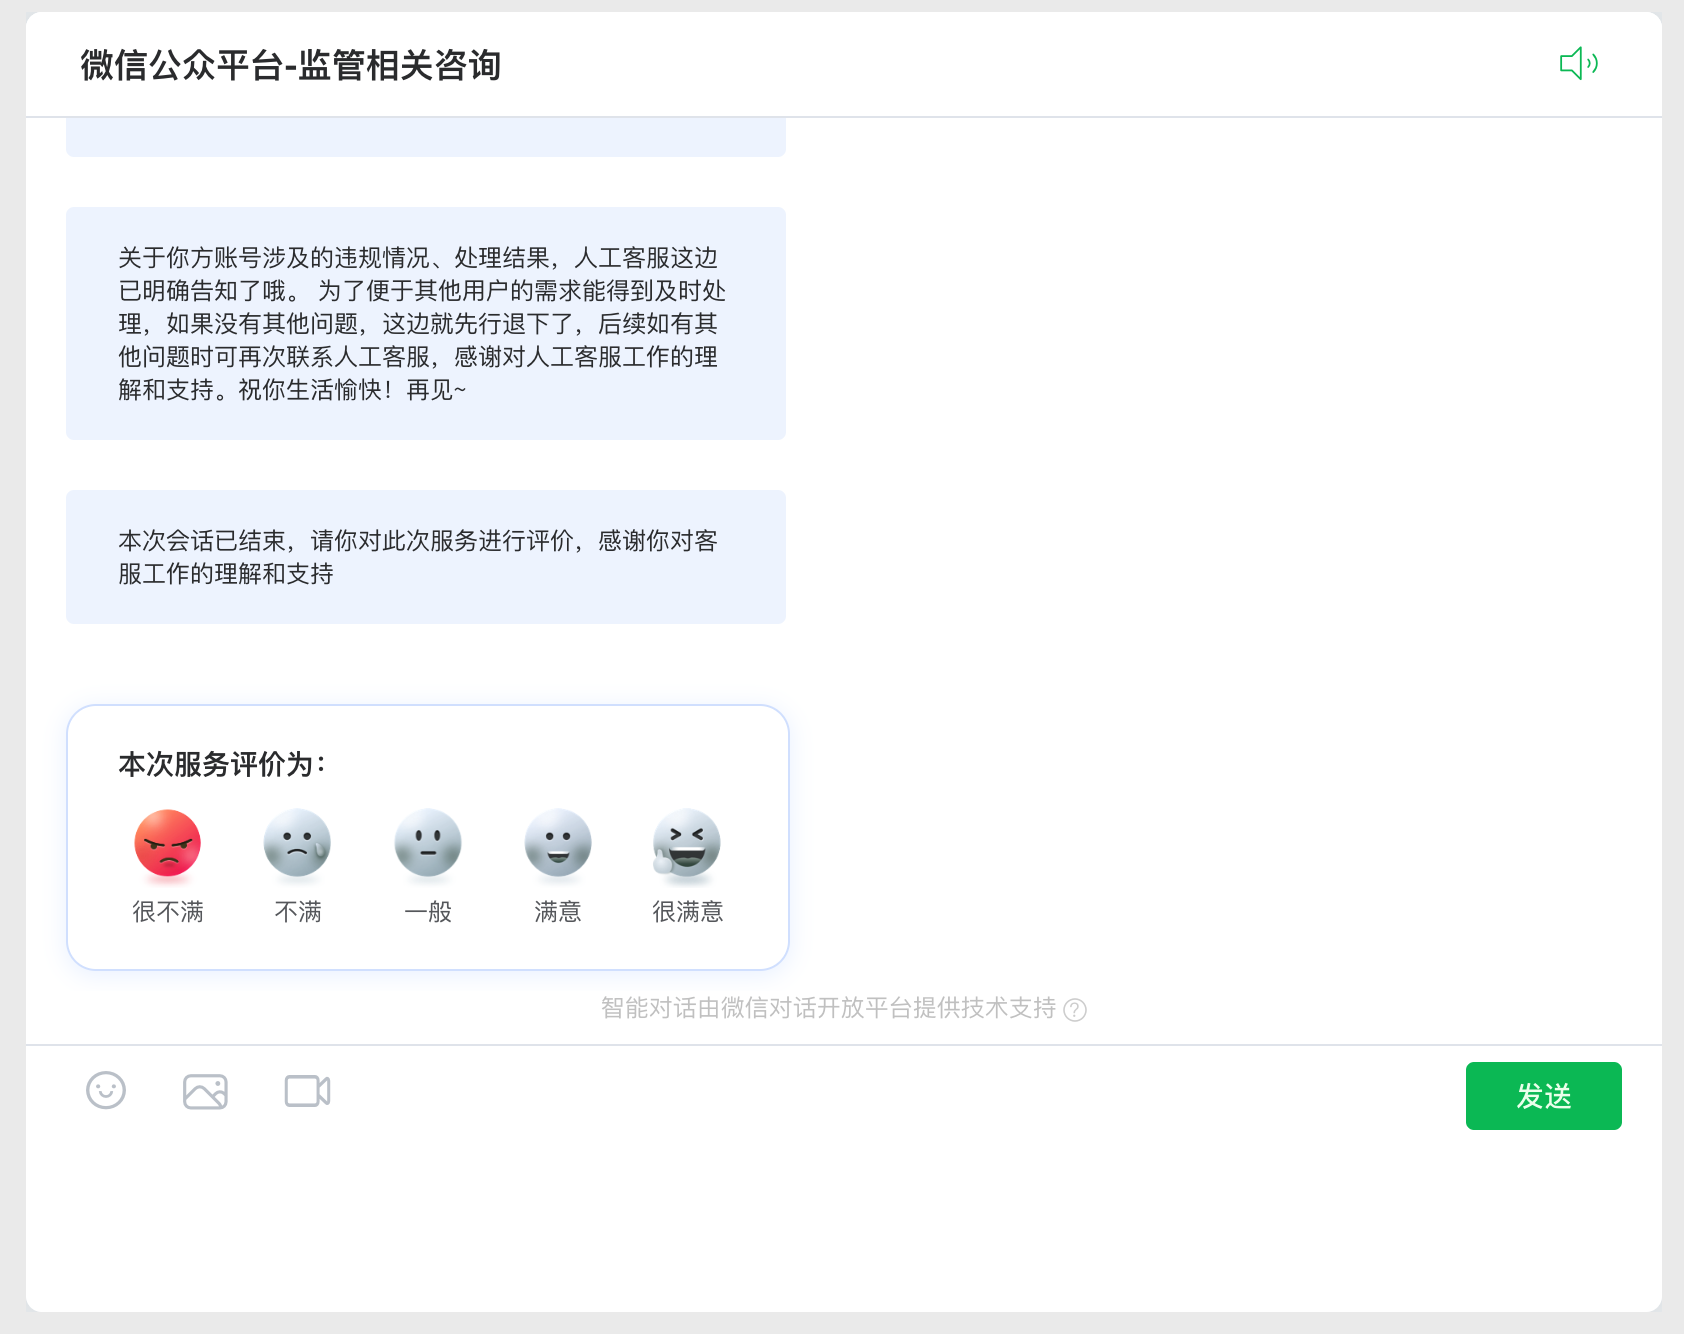This screenshot has height=1334, width=1684.
Task: Select the message 本次会话已结束
Action: click(426, 557)
